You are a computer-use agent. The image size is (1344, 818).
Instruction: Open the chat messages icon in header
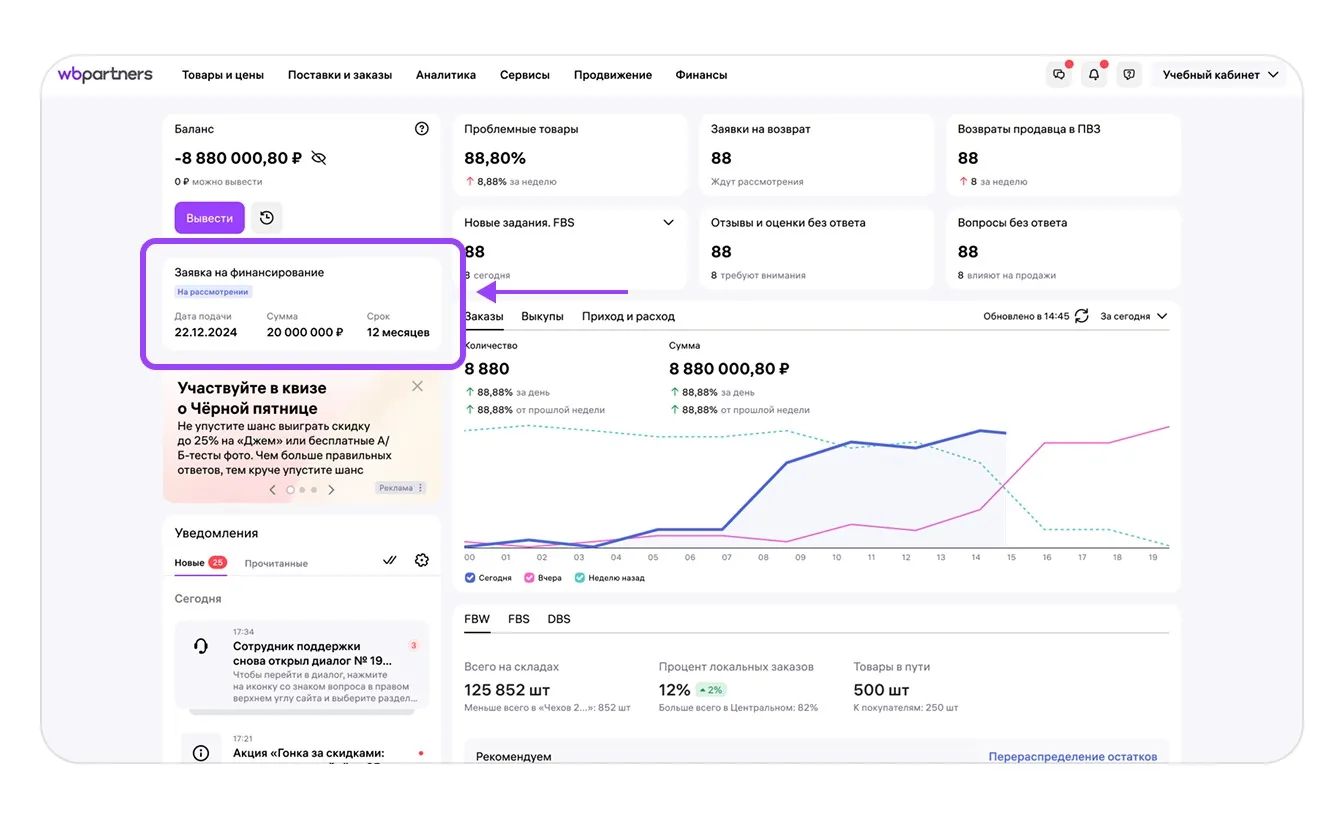(x=1059, y=75)
